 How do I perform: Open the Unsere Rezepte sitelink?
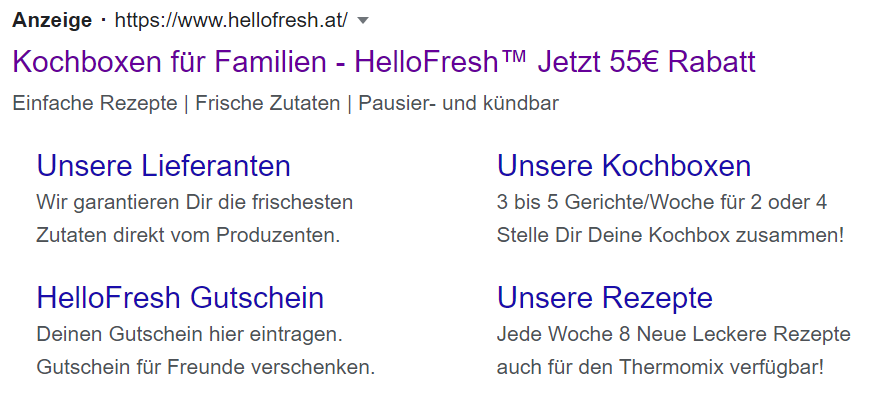604,298
